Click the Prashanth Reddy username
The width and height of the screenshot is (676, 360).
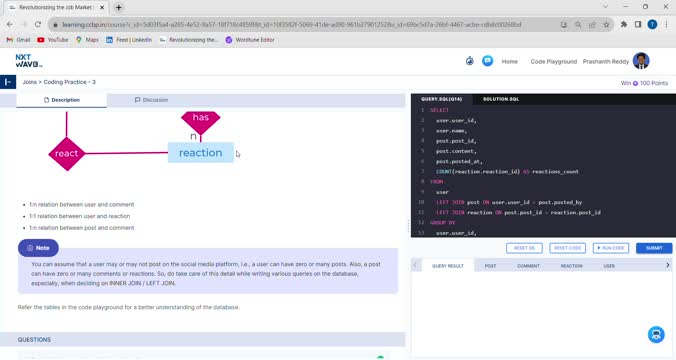click(x=605, y=62)
